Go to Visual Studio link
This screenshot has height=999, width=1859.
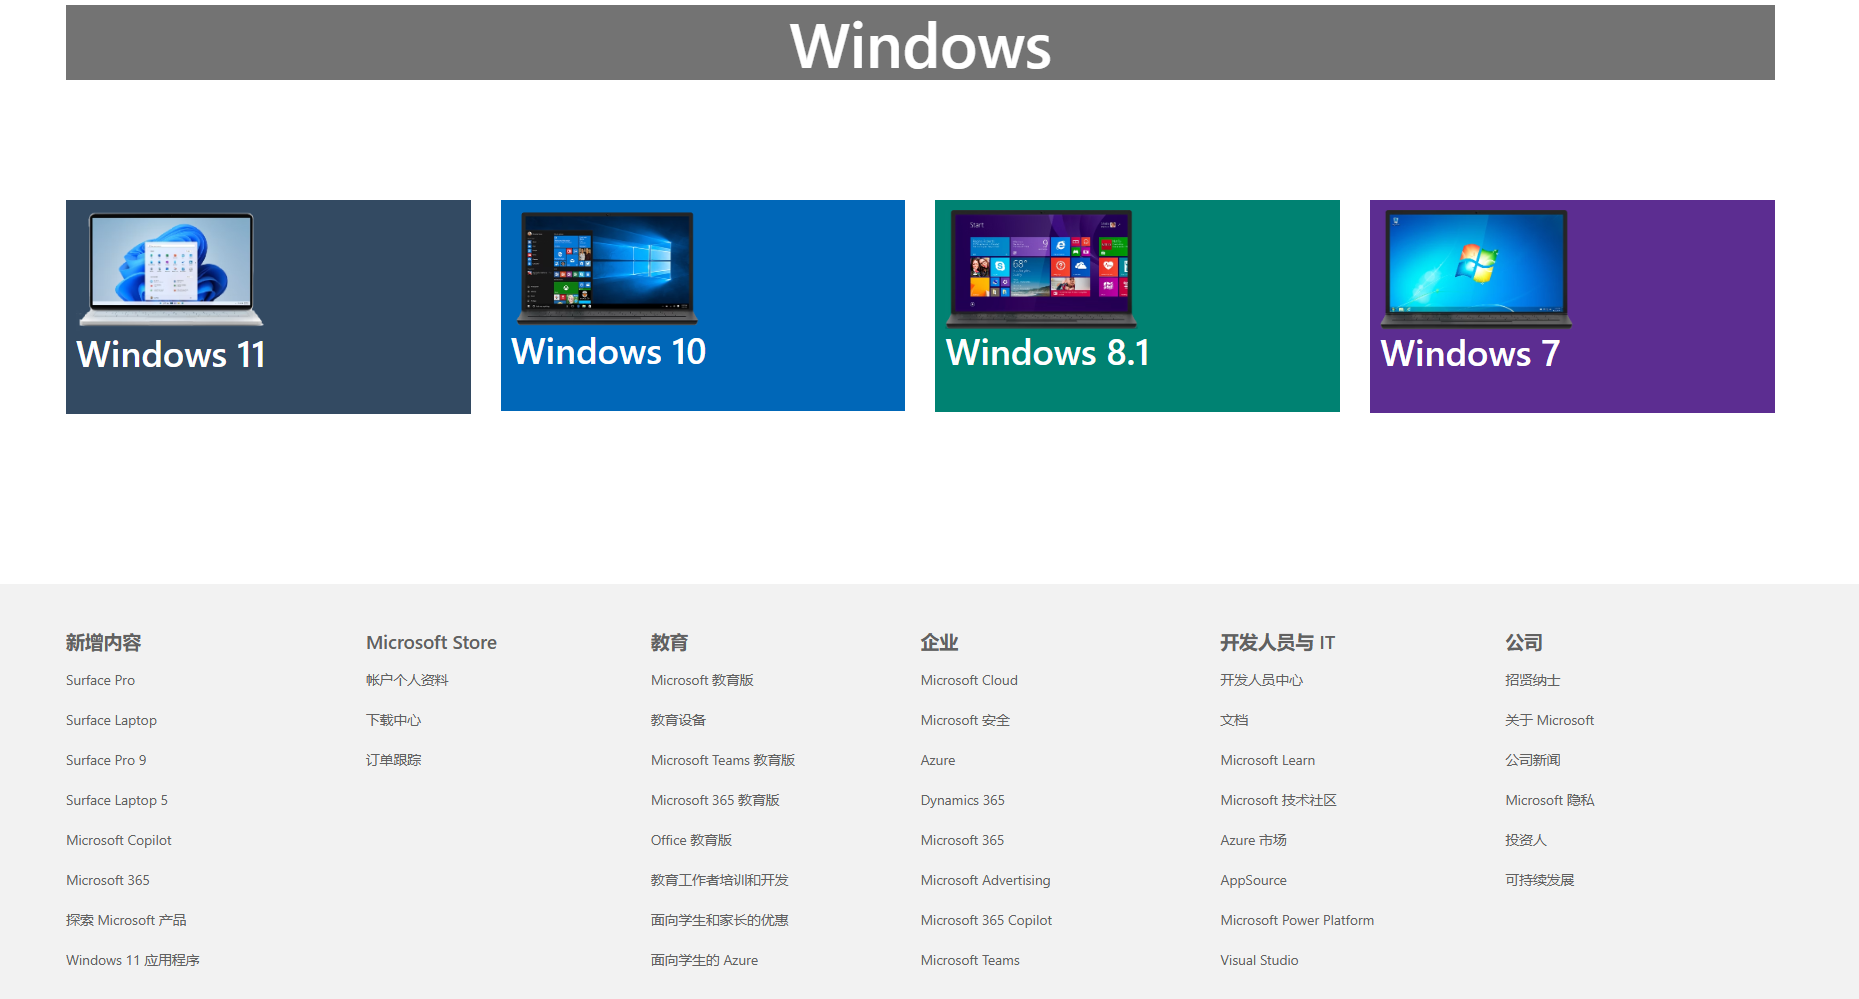pyautogui.click(x=1259, y=960)
